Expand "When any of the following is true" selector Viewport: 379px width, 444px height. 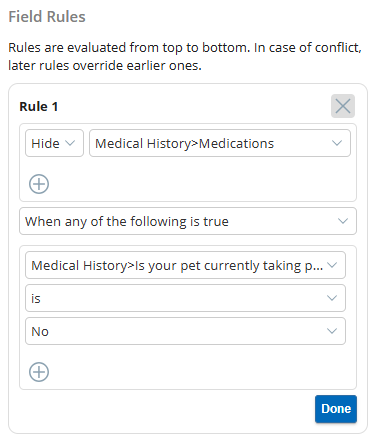coord(188,221)
